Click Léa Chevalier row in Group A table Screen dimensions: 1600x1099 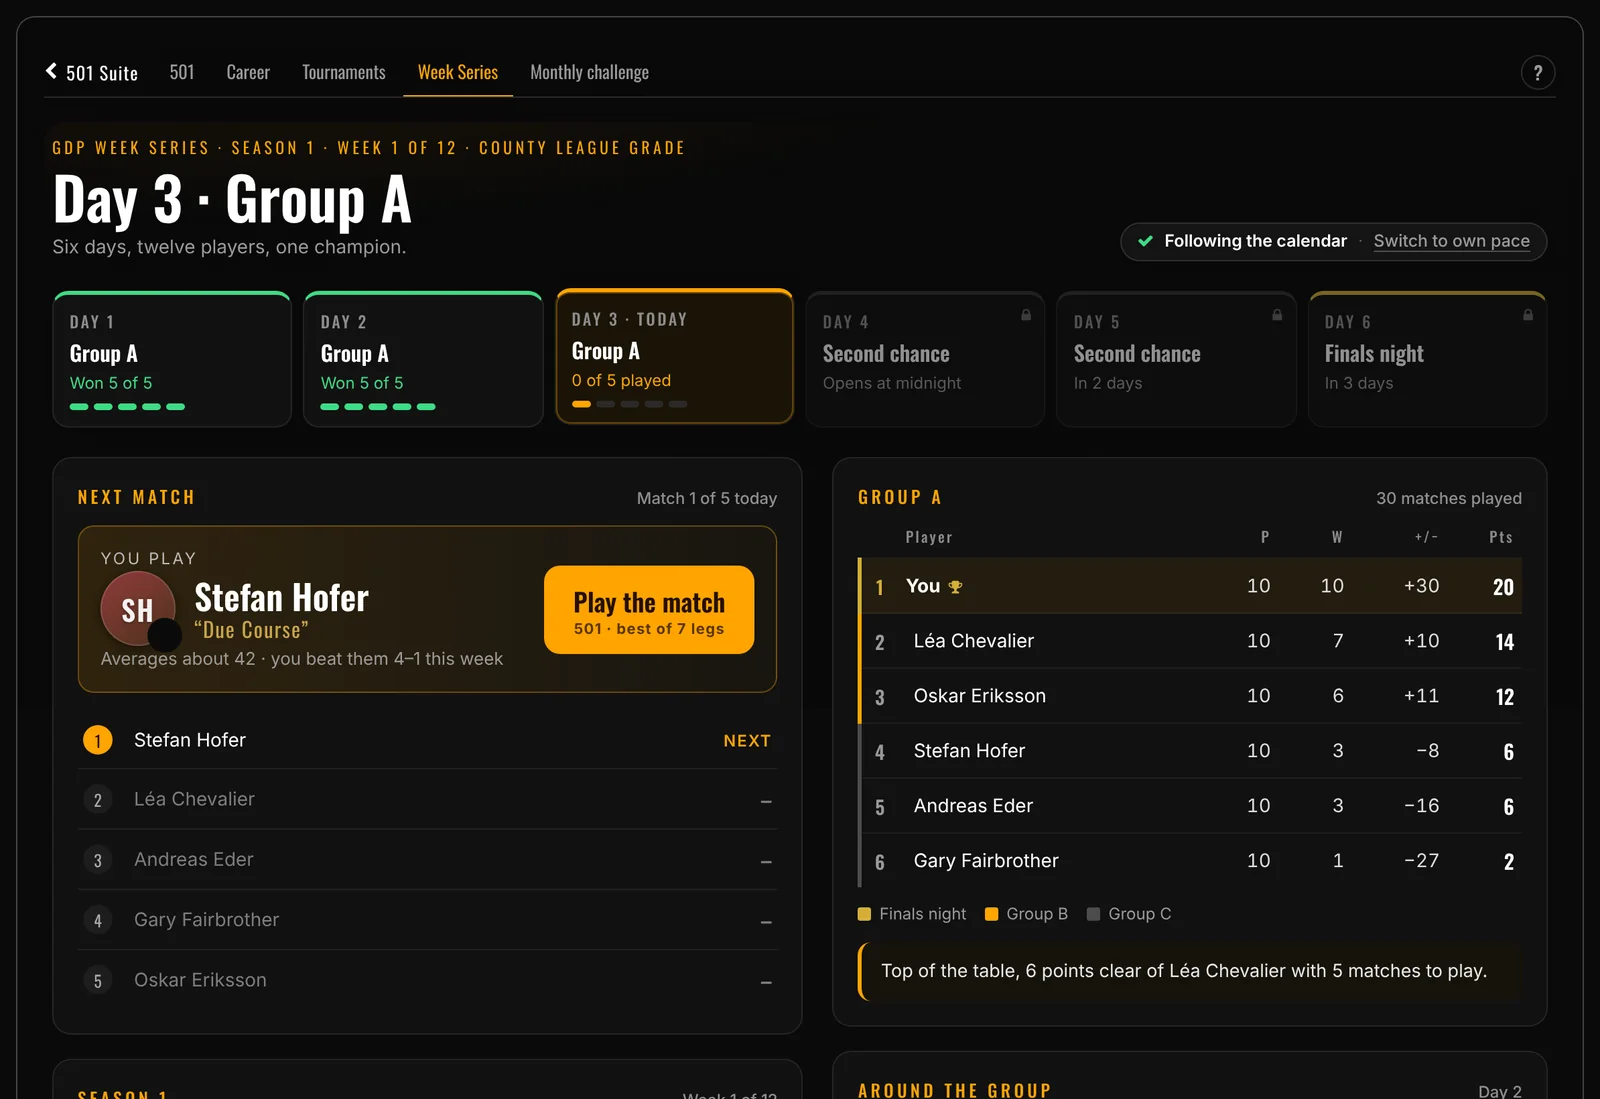pos(1190,641)
